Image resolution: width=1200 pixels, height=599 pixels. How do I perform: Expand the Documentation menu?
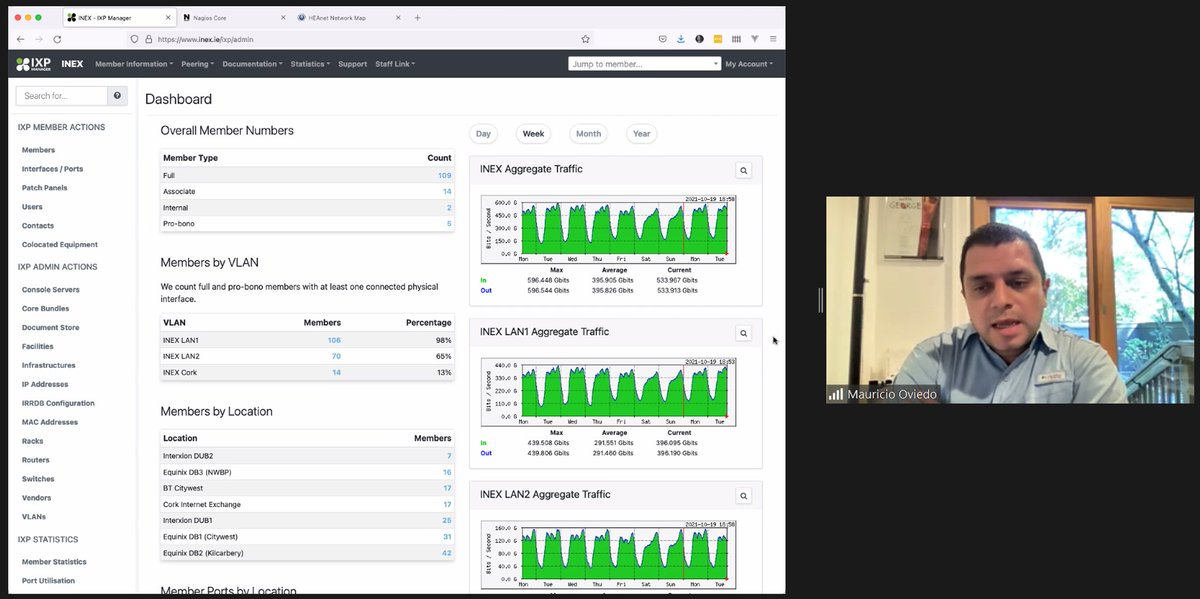click(252, 64)
